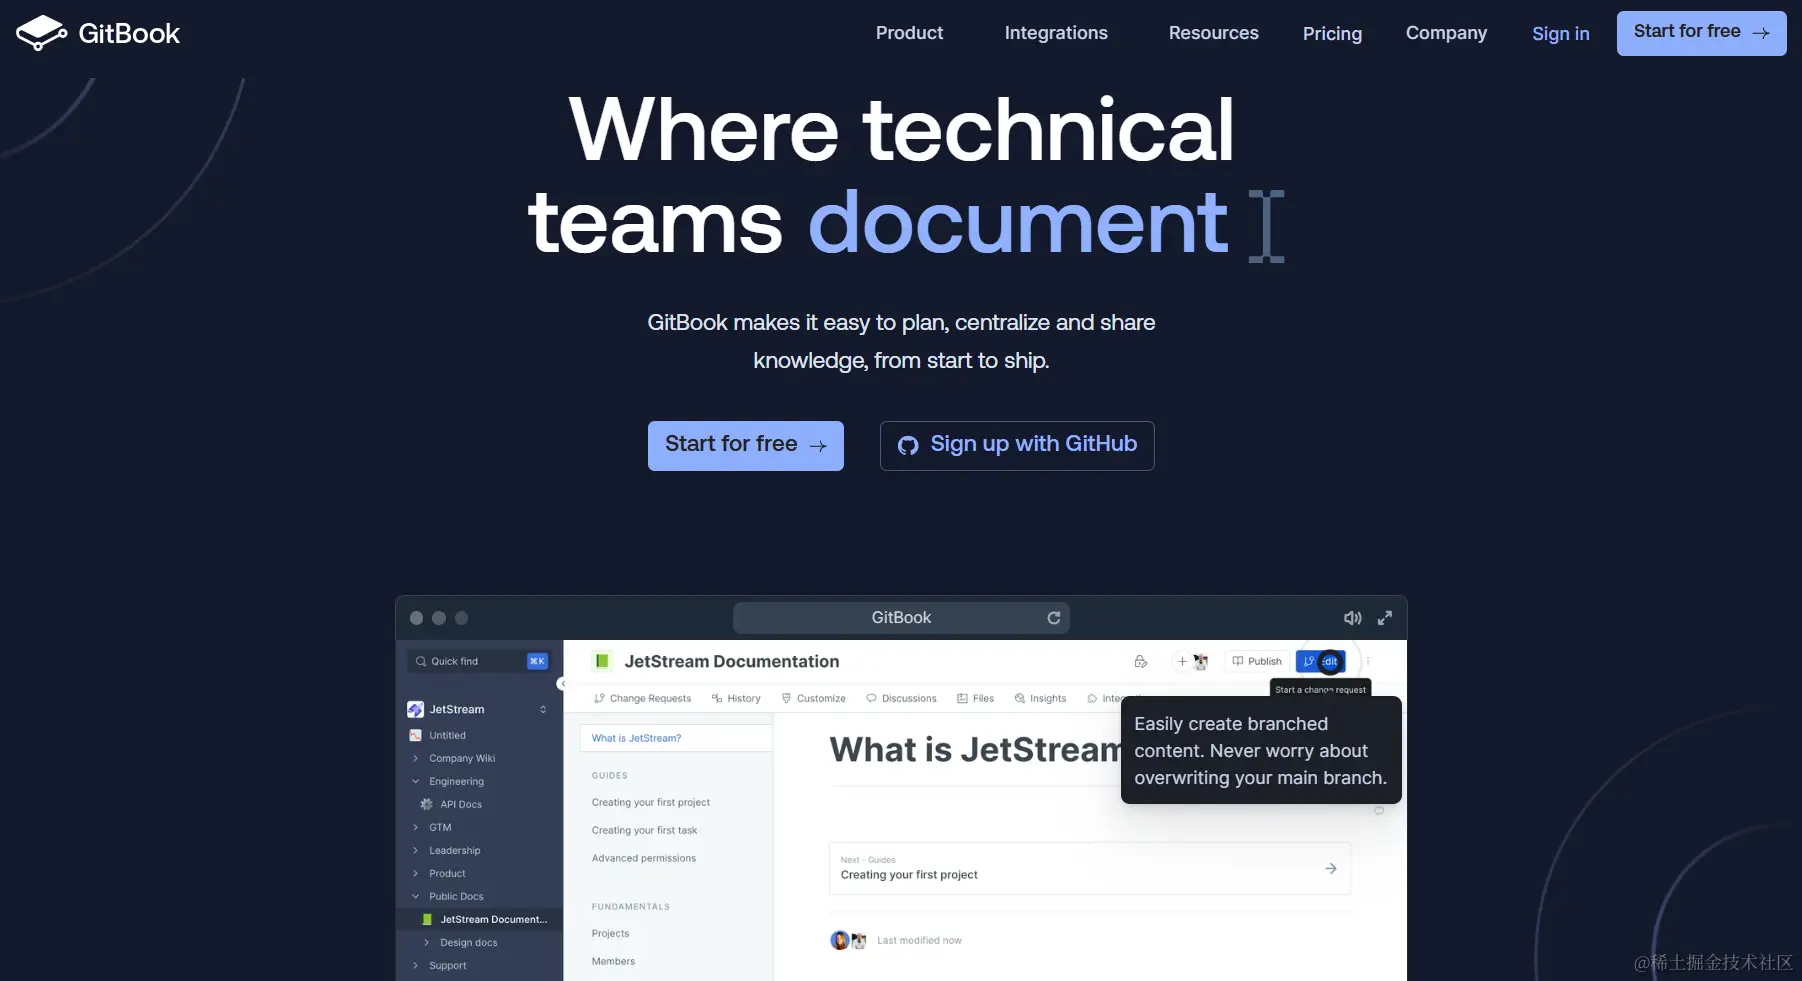Open the History tab
This screenshot has width=1802, height=981.
(736, 698)
